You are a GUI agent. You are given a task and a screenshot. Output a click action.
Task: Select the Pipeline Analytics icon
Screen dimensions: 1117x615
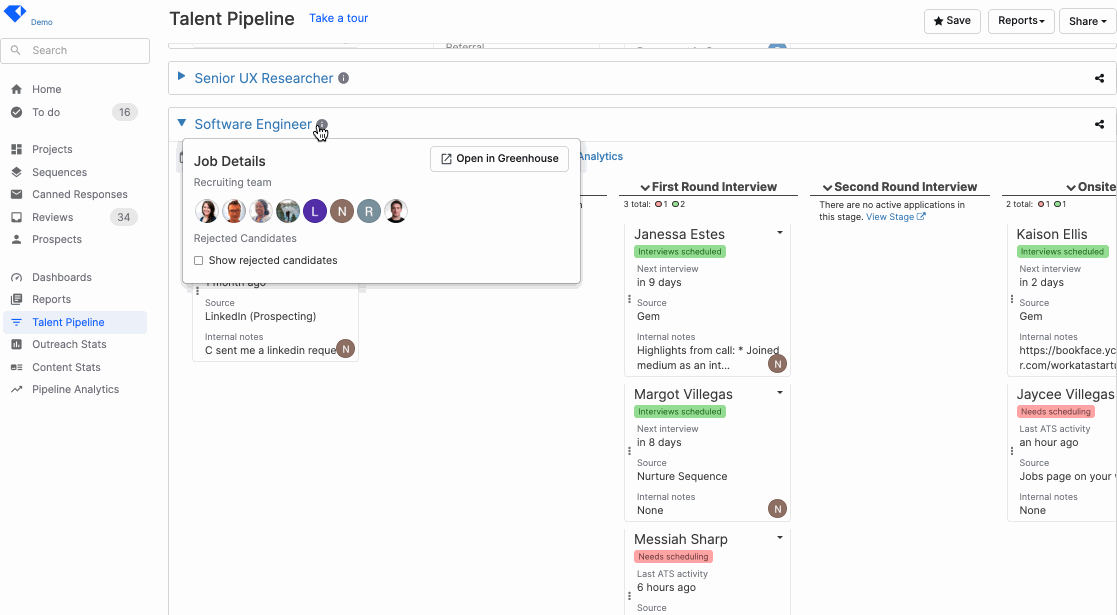pos(14,389)
